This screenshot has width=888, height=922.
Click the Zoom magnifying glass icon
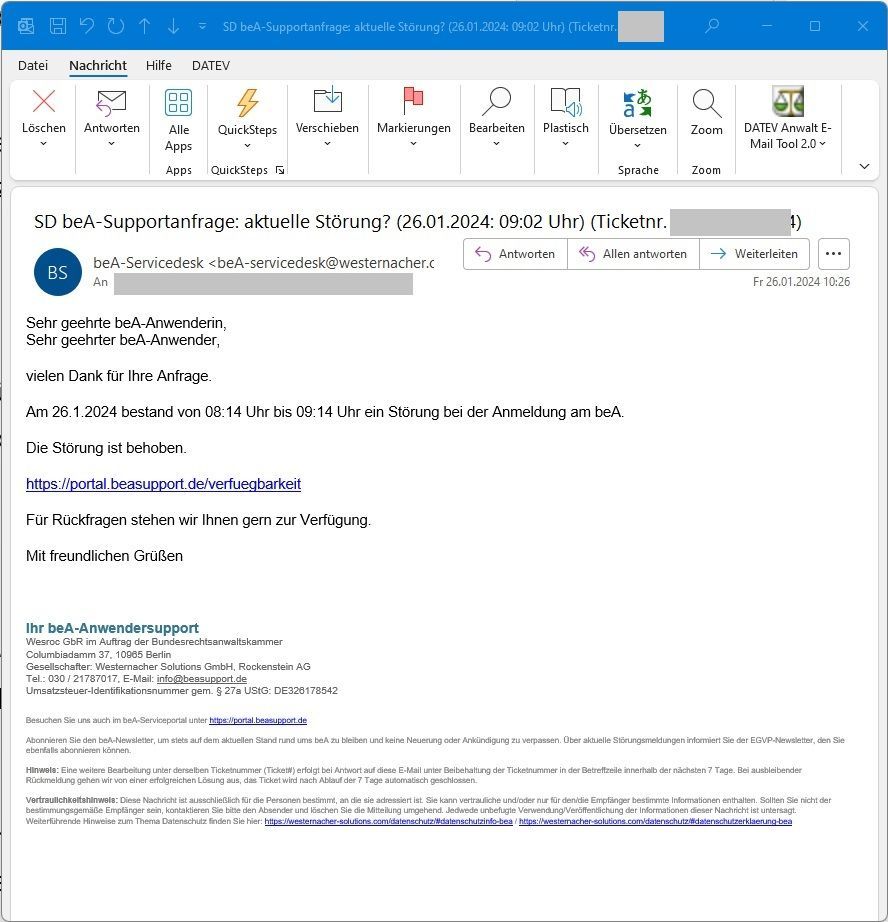(706, 103)
